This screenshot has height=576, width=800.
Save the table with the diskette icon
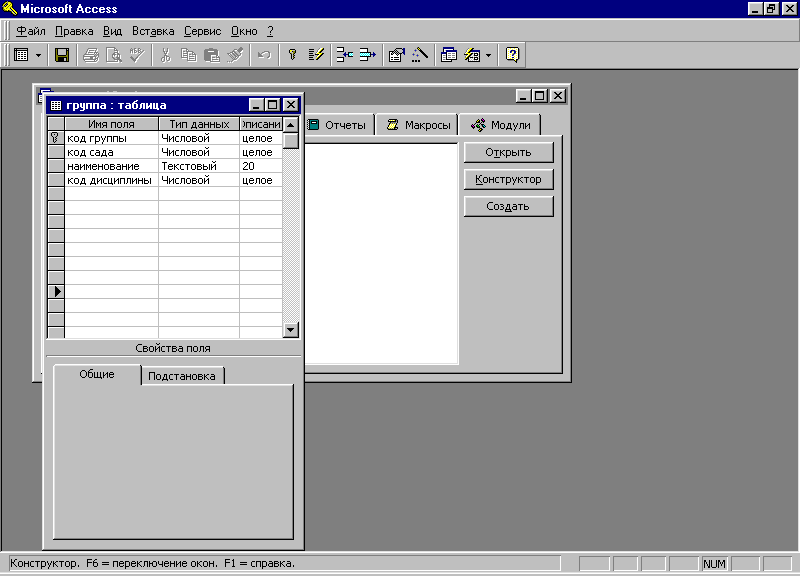click(x=62, y=55)
